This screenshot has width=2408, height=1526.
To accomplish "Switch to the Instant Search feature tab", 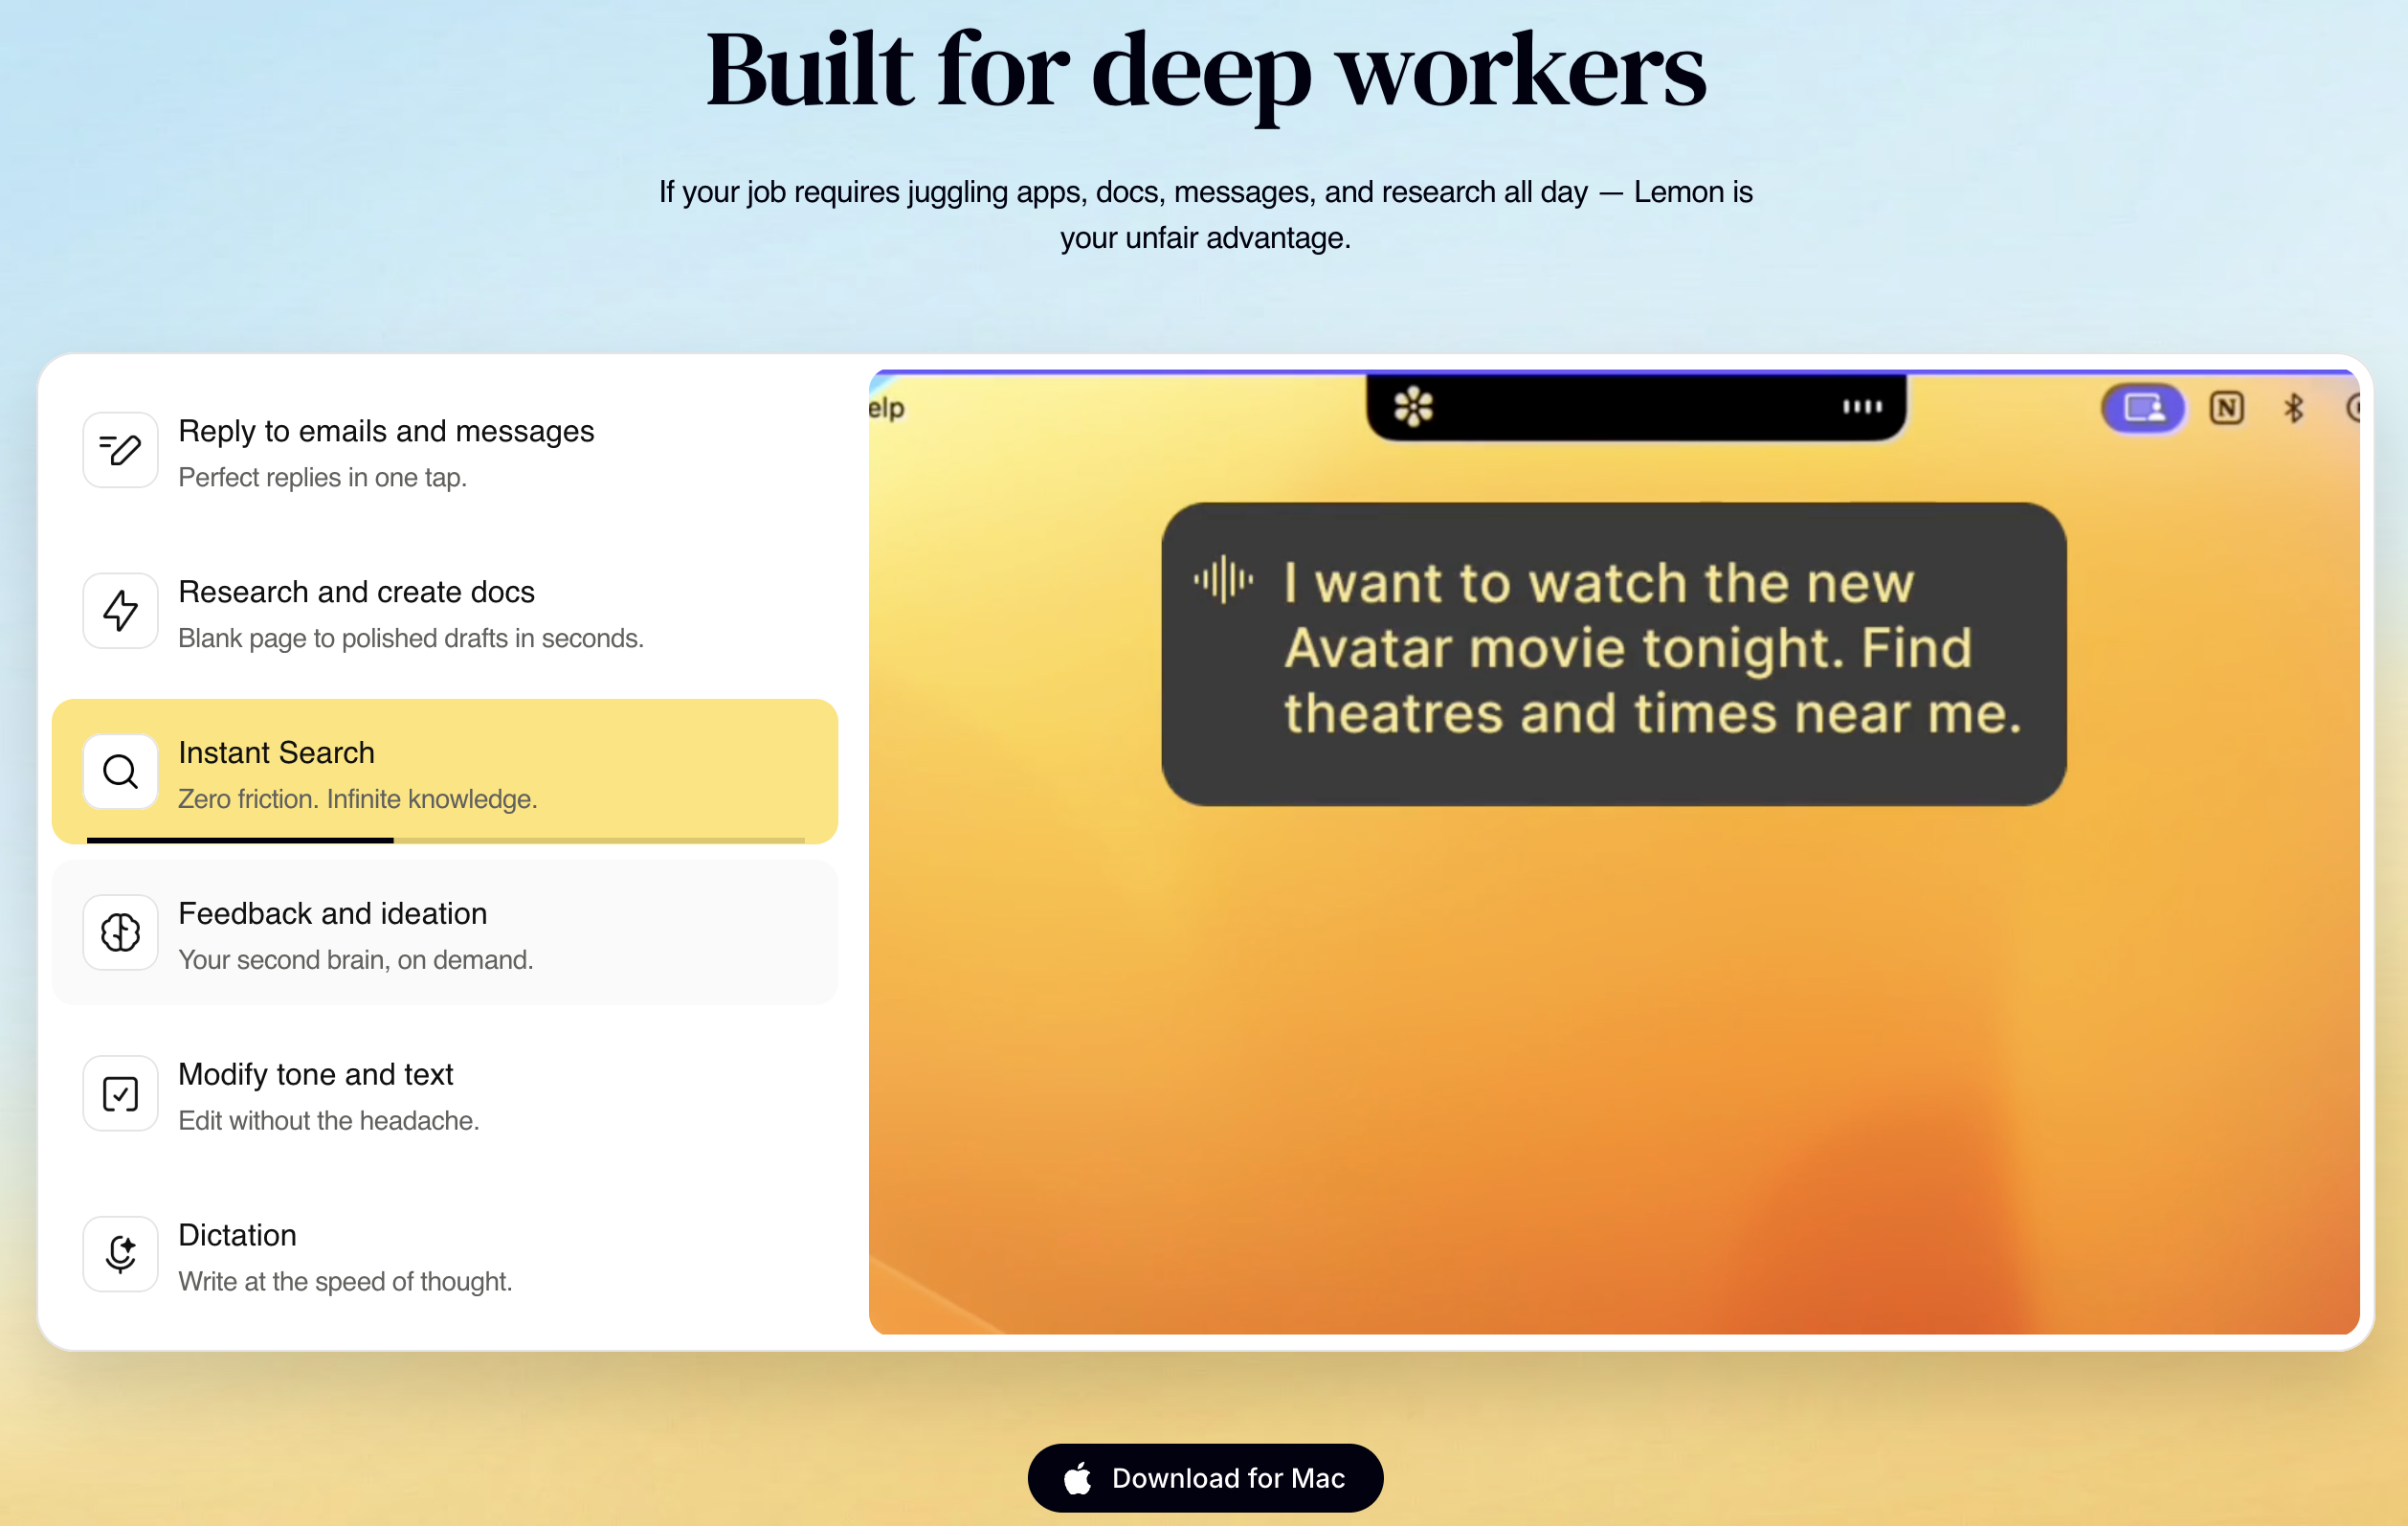I will point(445,771).
